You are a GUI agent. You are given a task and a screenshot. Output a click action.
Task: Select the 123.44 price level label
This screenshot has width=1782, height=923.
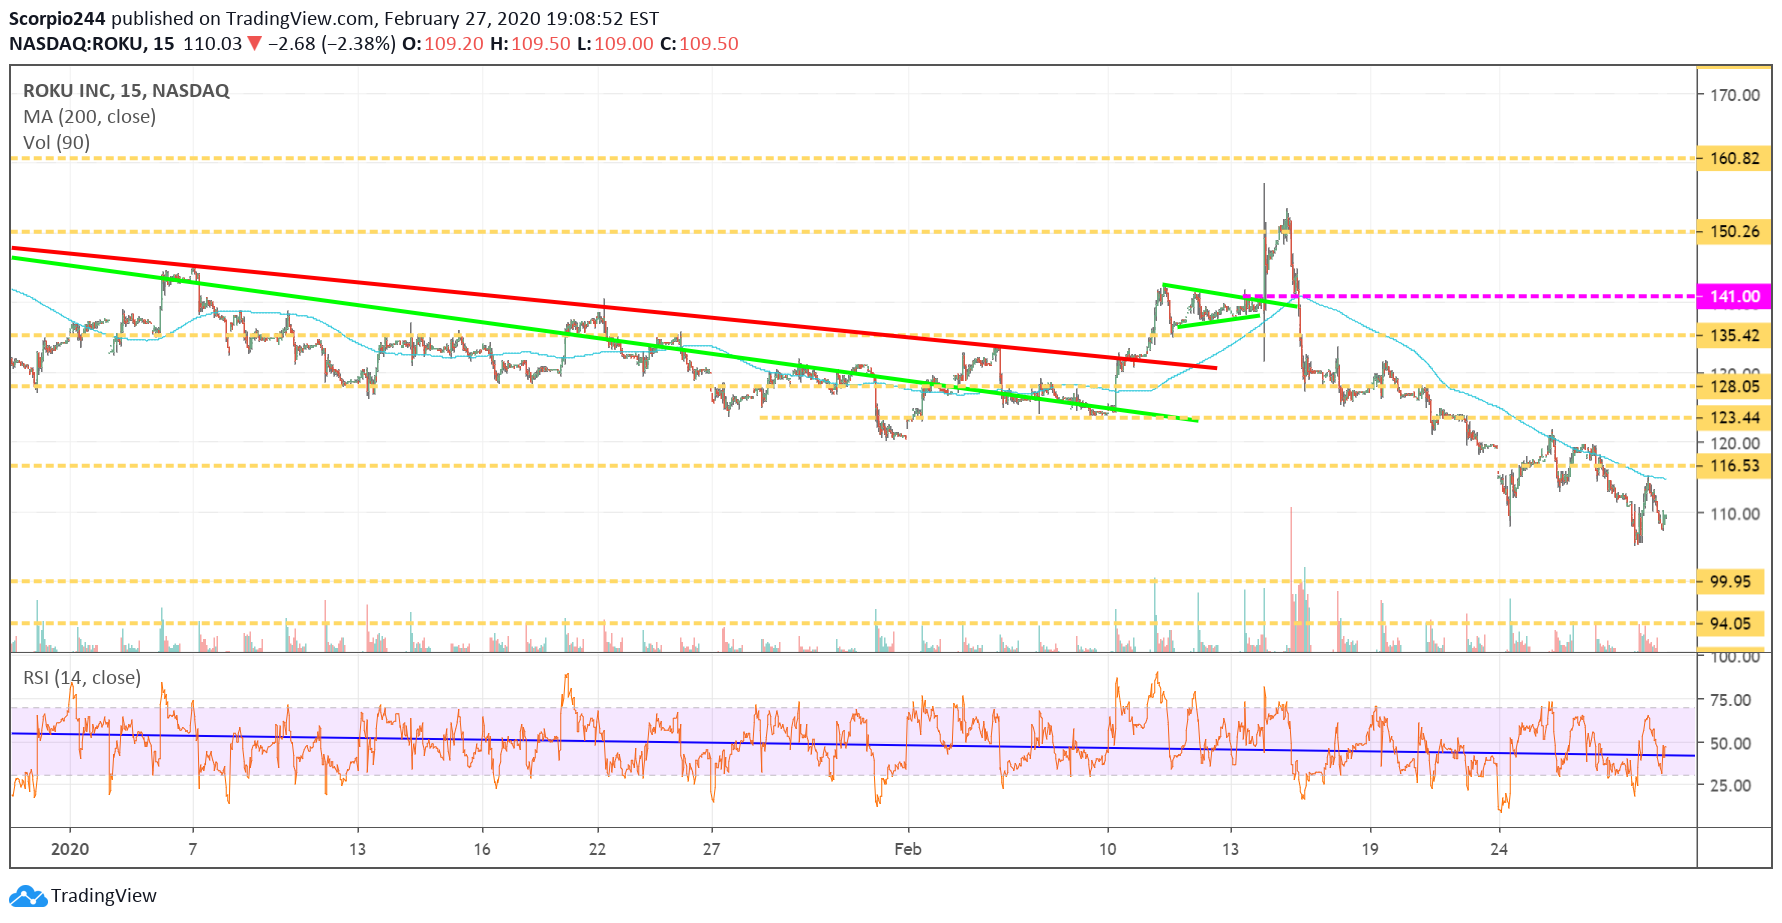click(1734, 418)
